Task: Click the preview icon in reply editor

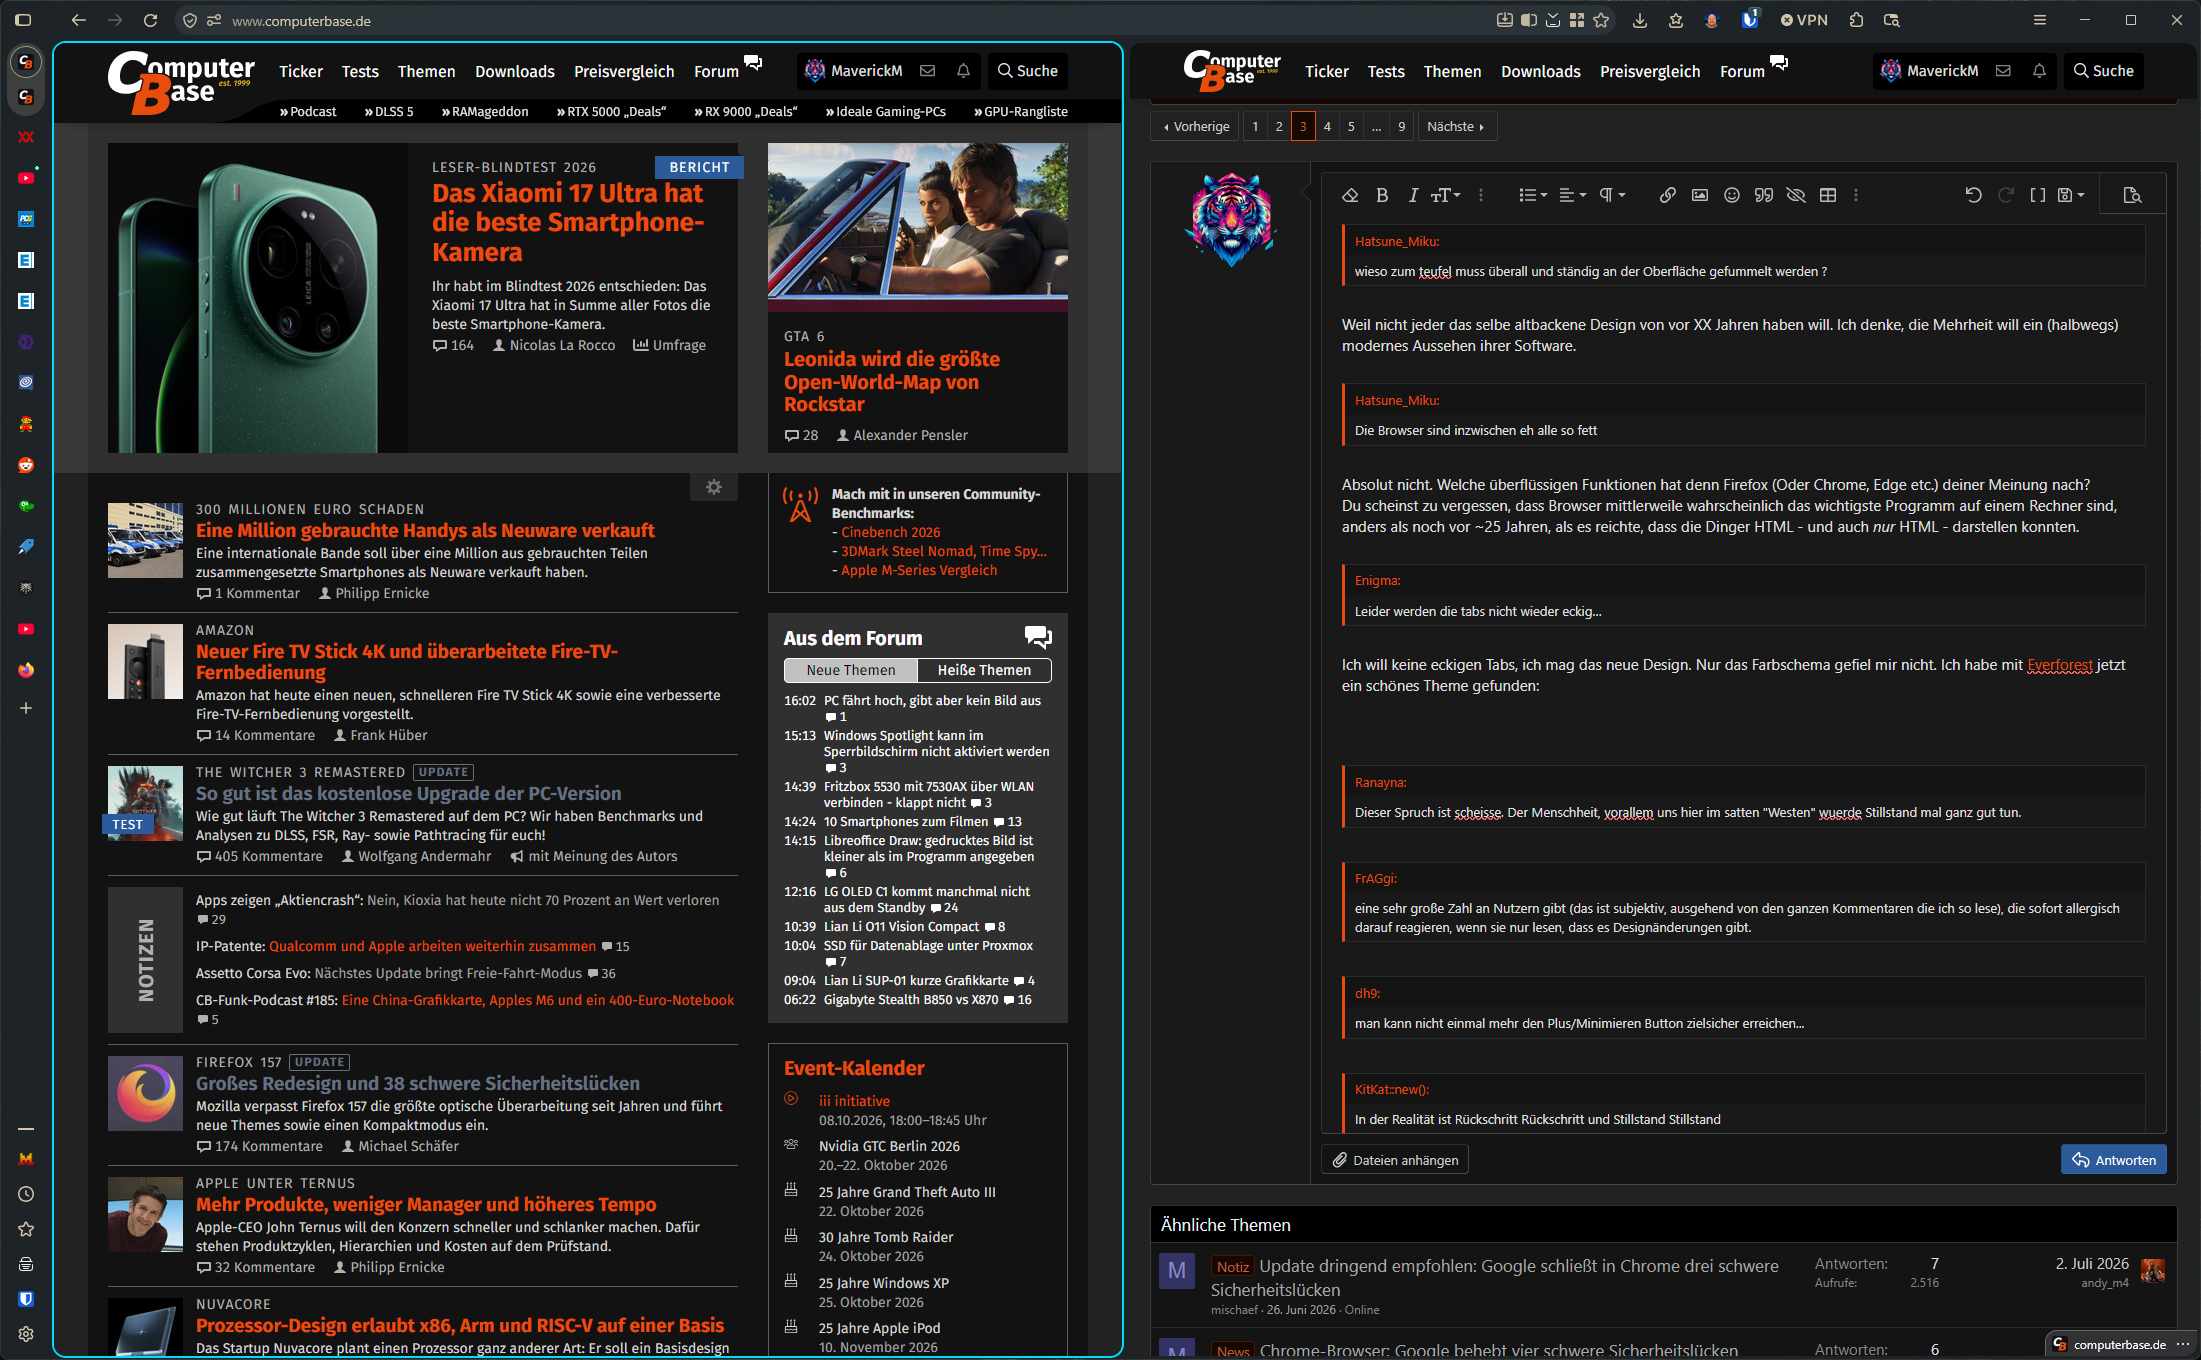Action: click(2132, 195)
